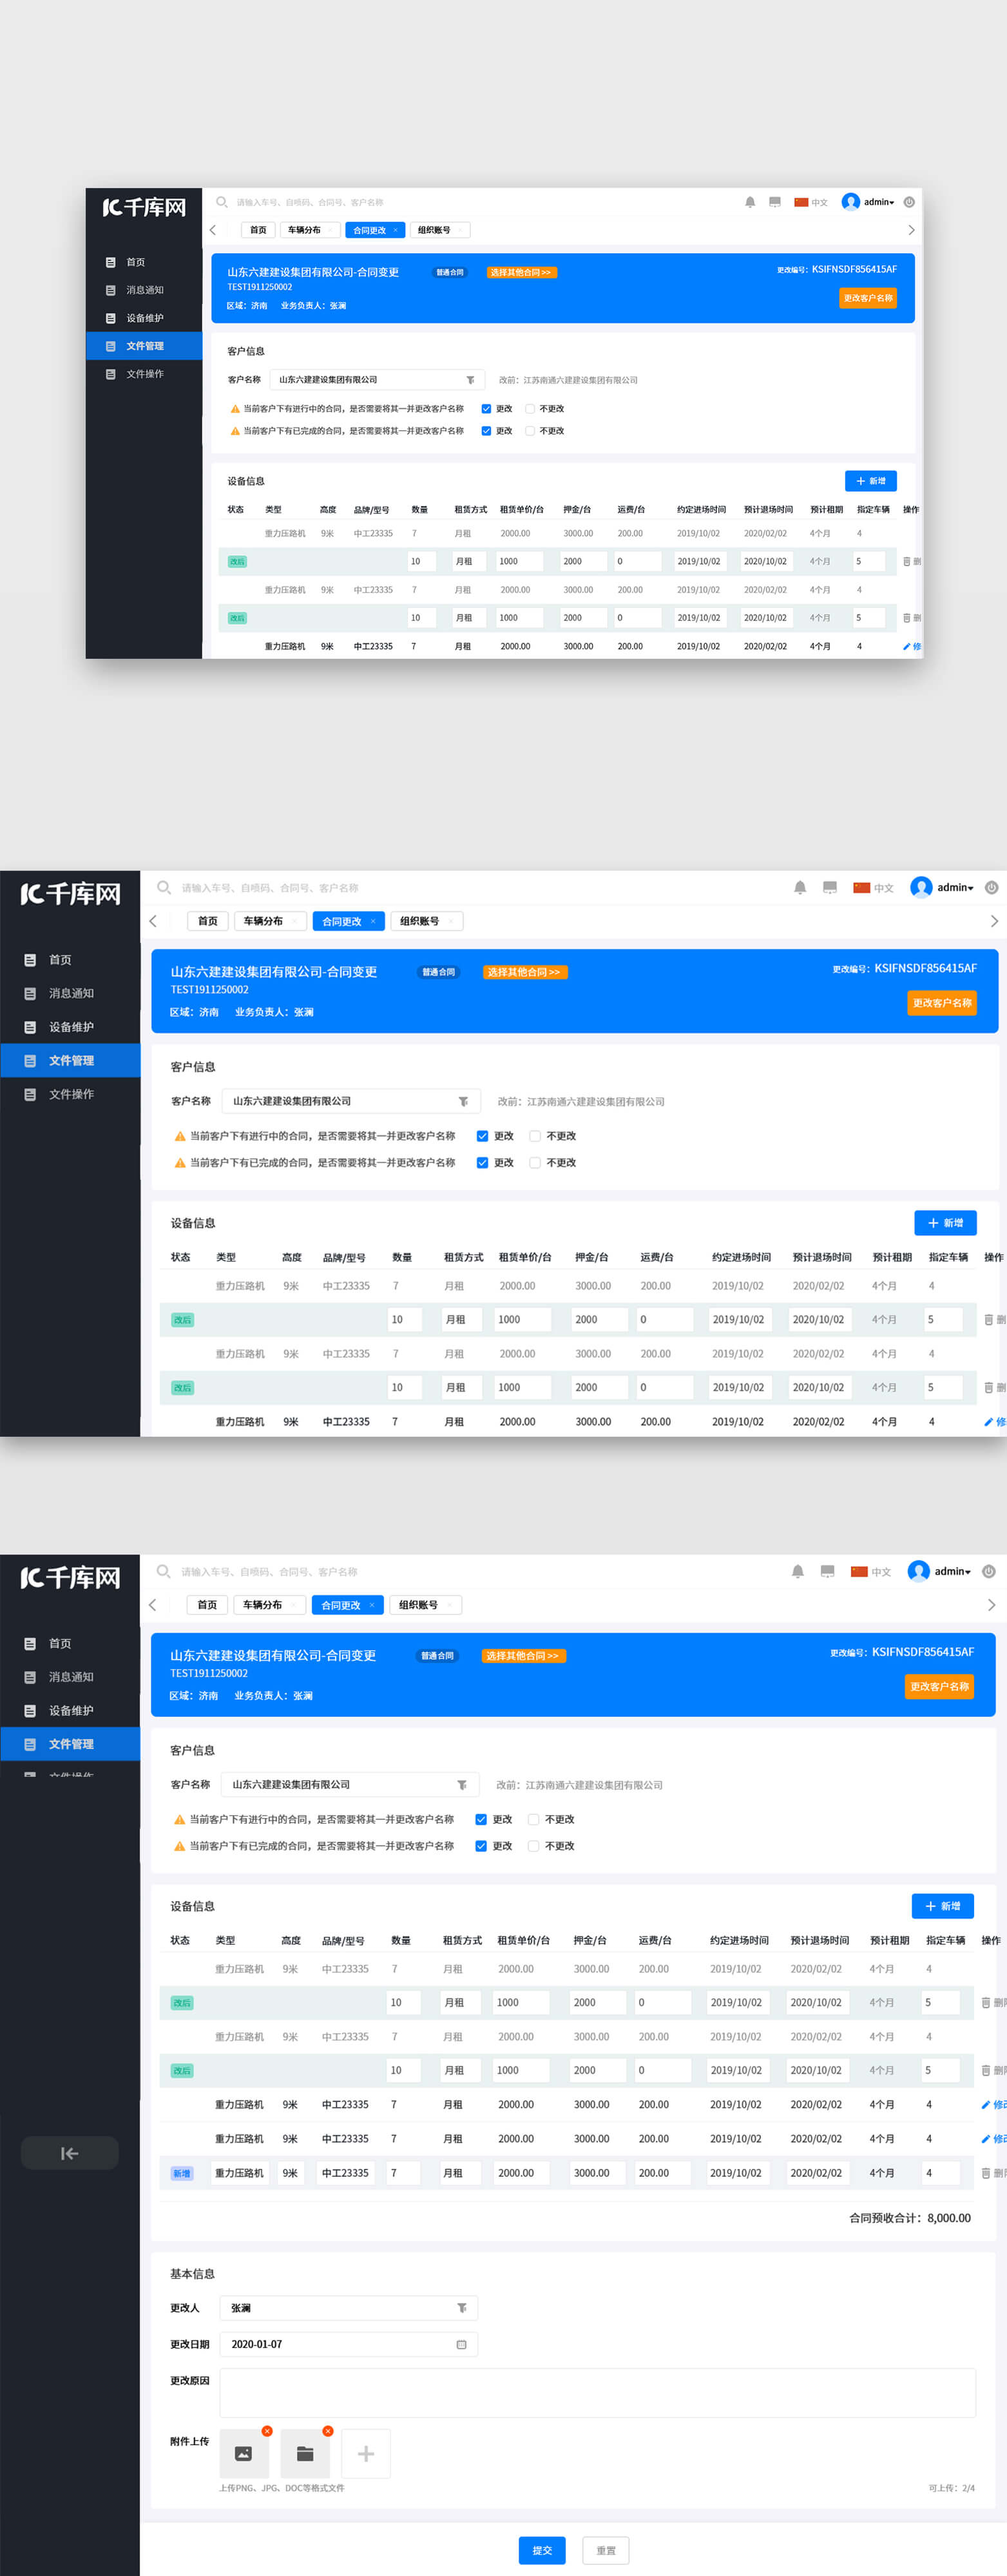
Task: Click pencil edit icon in small top mockup table
Action: [x=907, y=646]
